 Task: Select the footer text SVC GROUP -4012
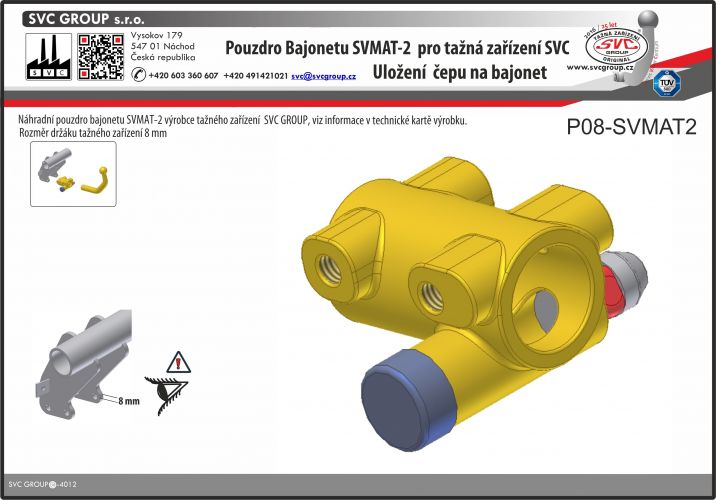point(42,484)
